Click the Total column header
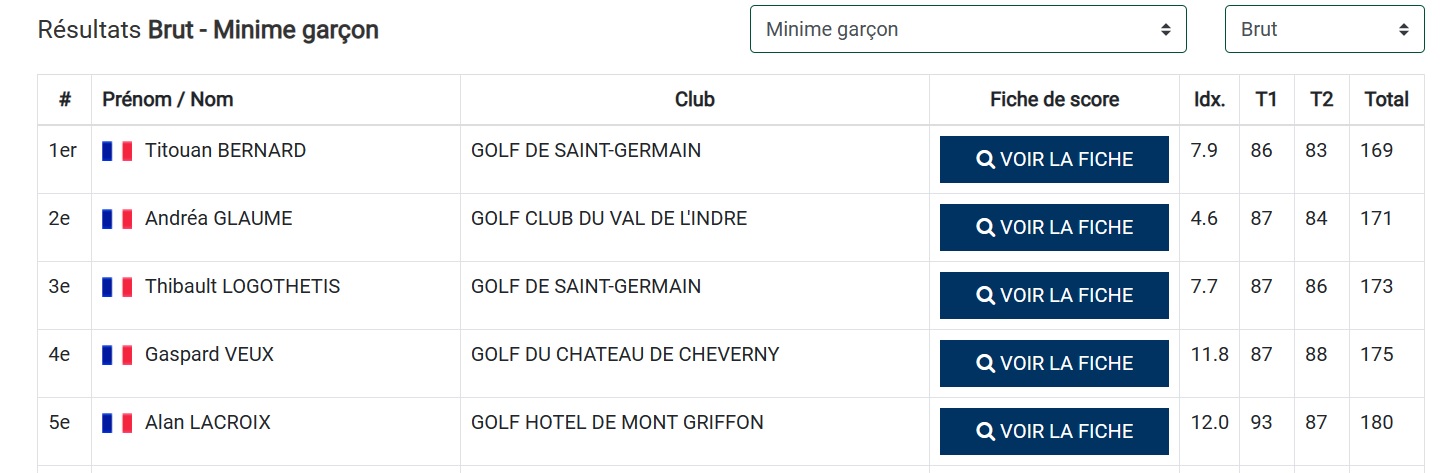This screenshot has width=1454, height=473. click(x=1386, y=99)
